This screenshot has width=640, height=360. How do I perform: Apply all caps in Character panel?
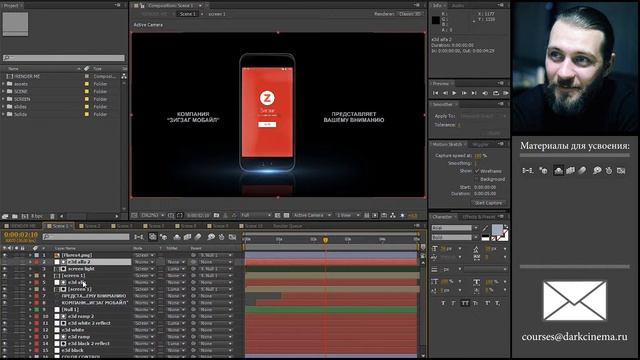click(465, 303)
